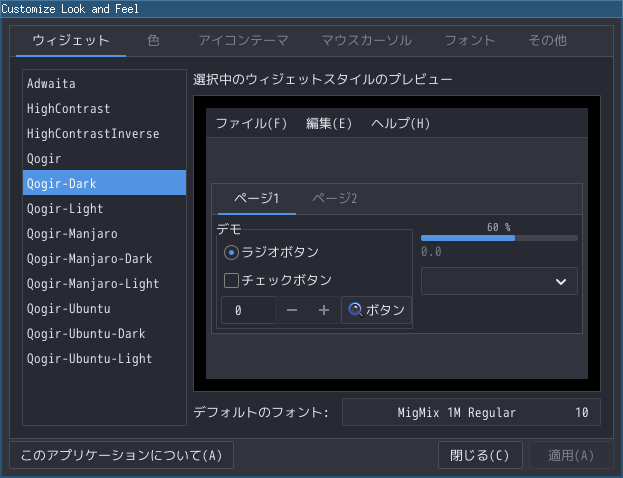623x478 pixels.
Task: Click the 閉じる(C) button
Action: (480, 455)
